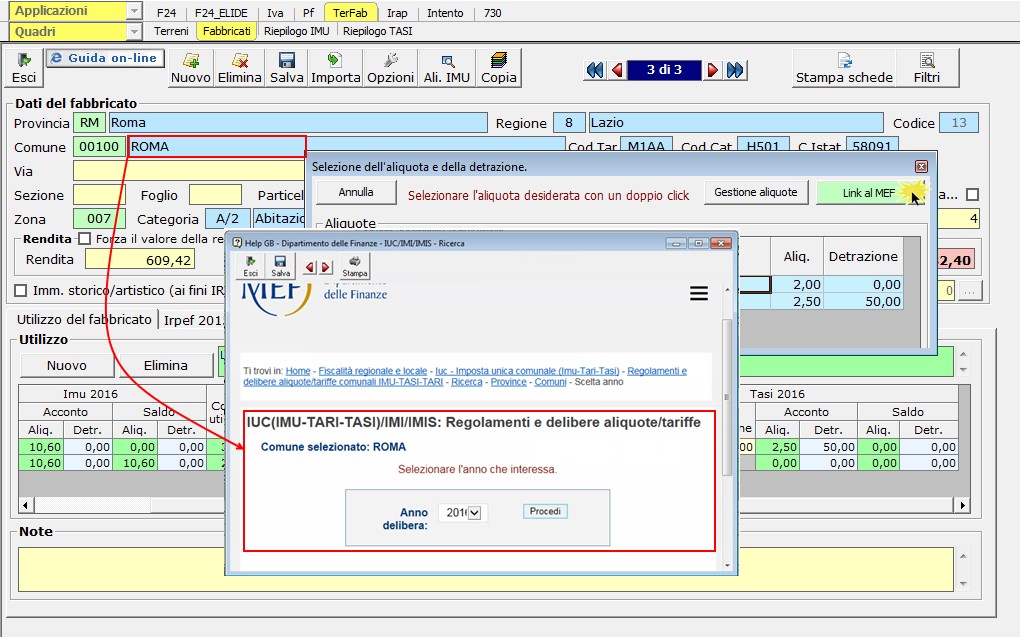Viewport: 1020px width, 637px height.
Task: Click the Importa toolbar icon
Action: point(335,68)
